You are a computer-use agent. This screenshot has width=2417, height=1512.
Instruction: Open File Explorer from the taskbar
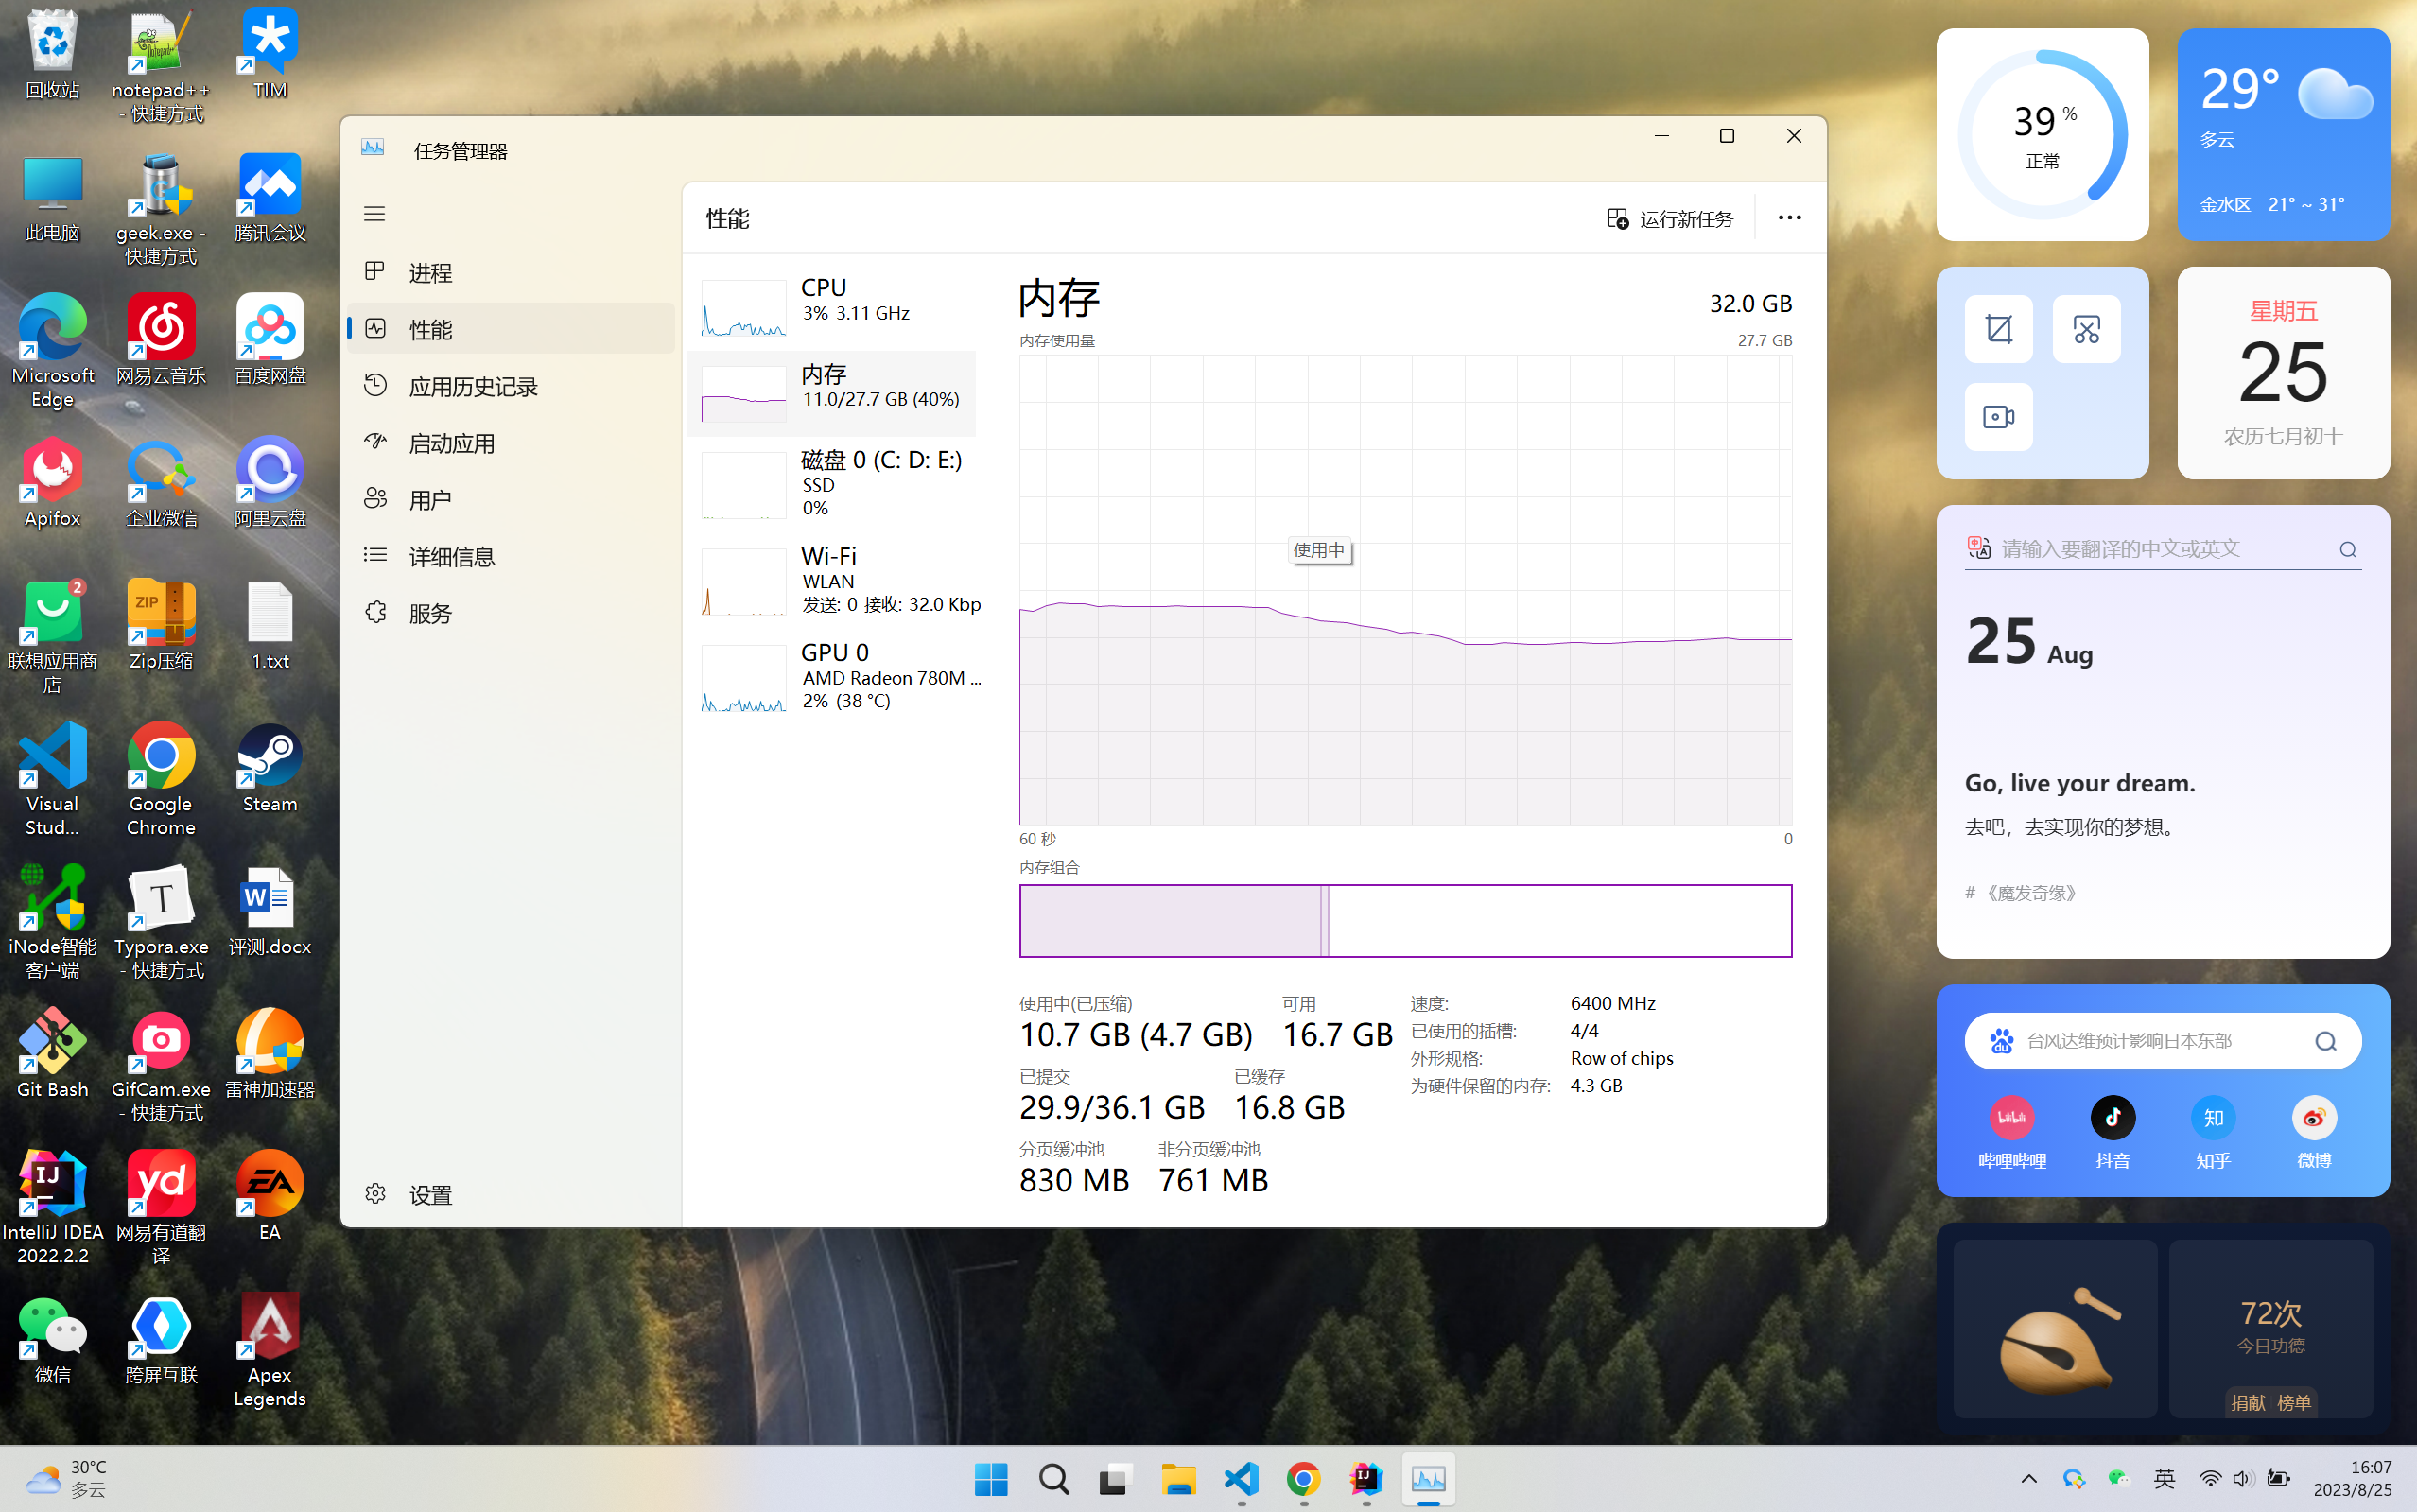point(1178,1479)
